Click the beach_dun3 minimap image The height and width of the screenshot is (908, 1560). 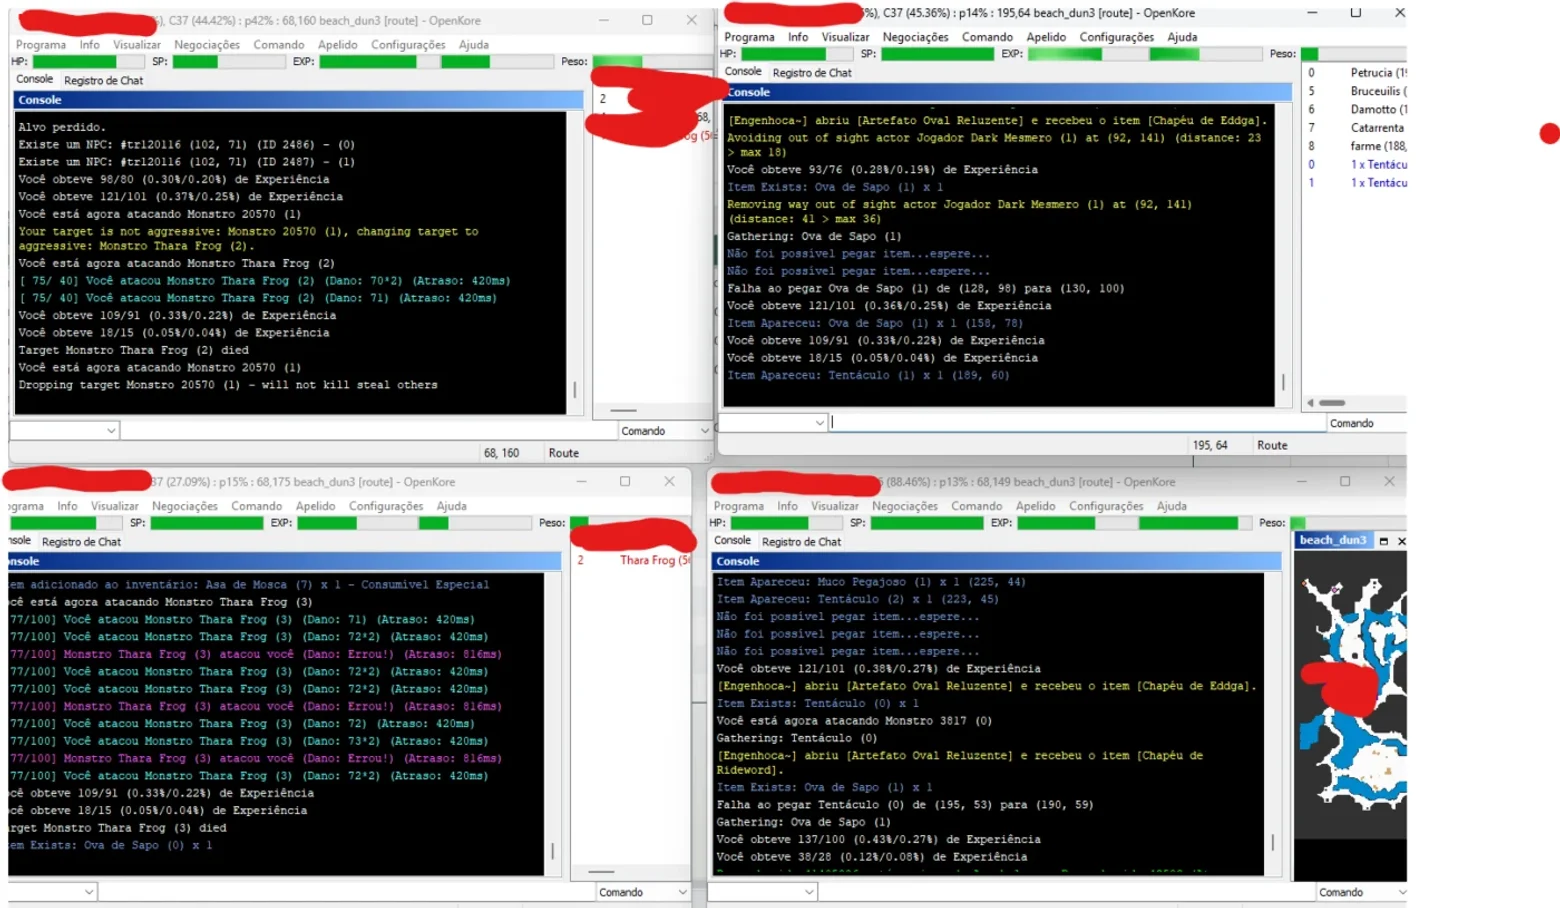(x=1350, y=708)
